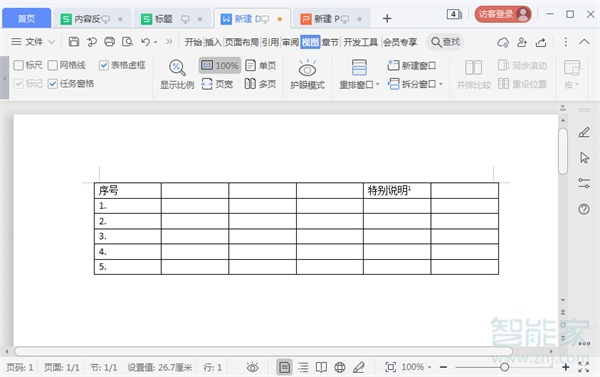Collapse the ribbon with the up chevron

[x=584, y=42]
